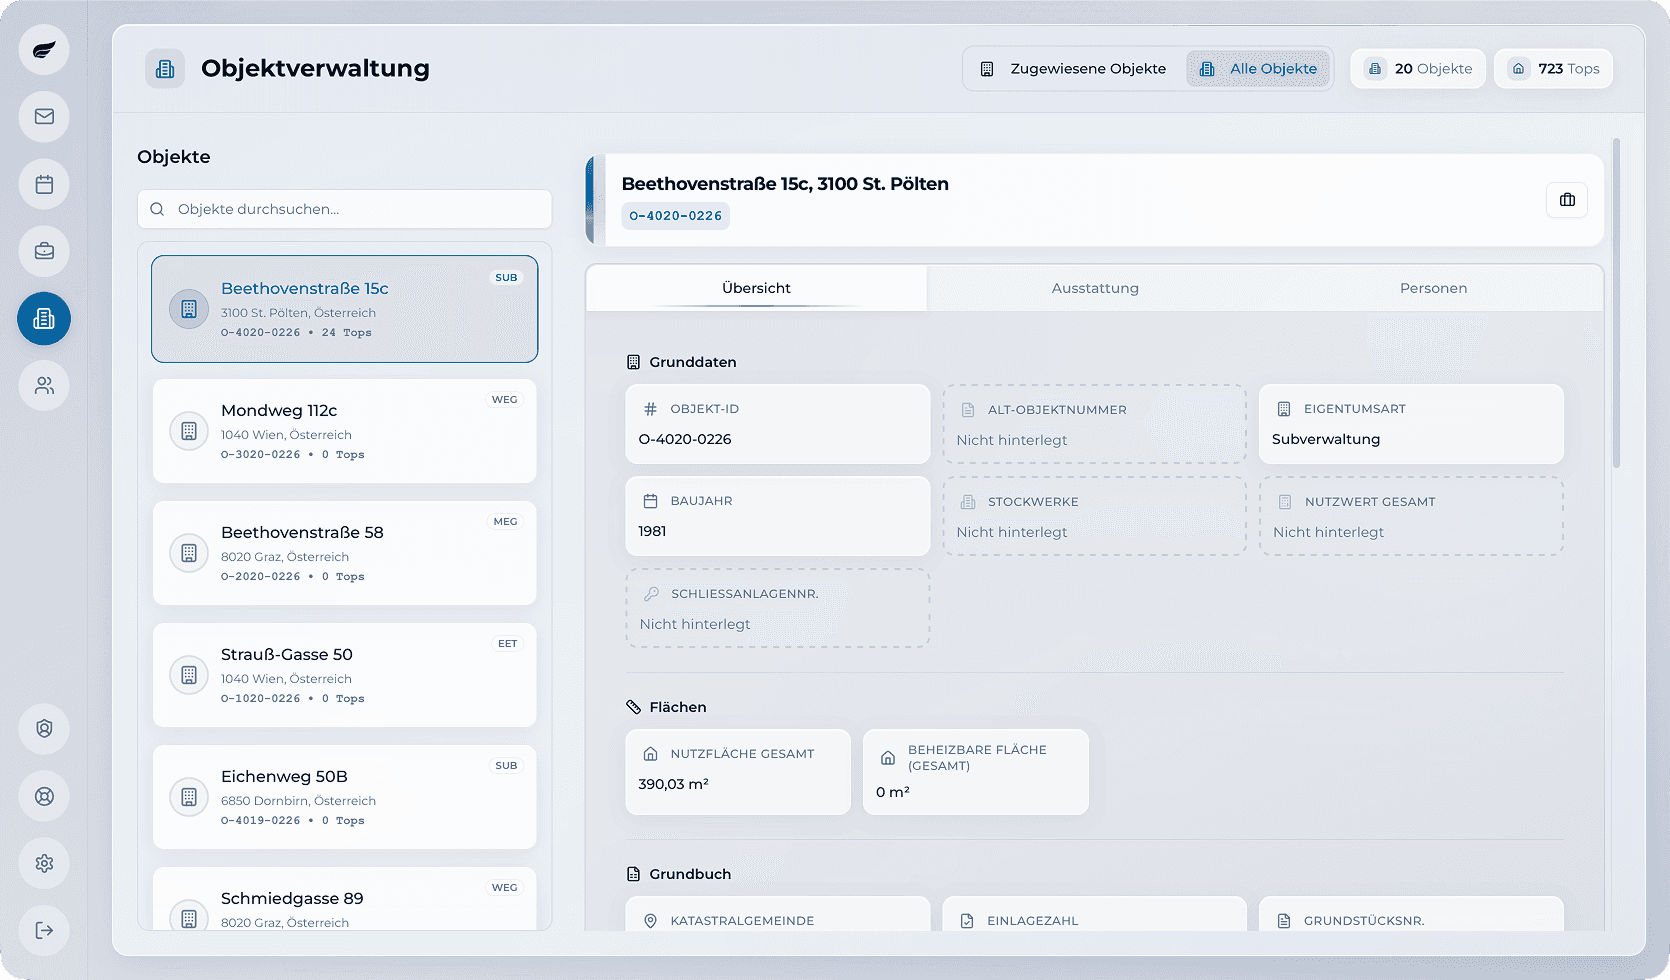This screenshot has height=980, width=1670.
Task: Click the Flächen ruler icon
Action: [633, 707]
